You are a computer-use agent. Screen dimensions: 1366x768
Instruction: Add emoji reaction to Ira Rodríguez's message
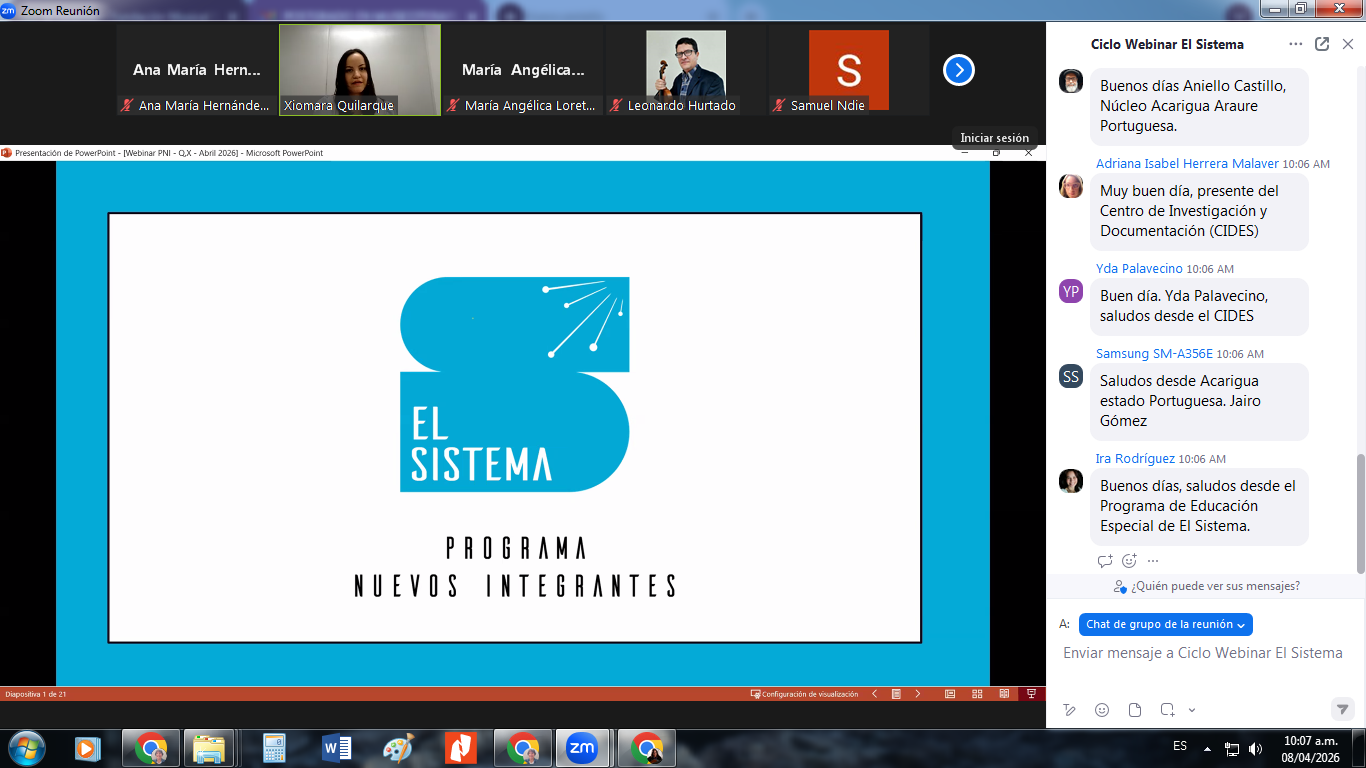point(1129,561)
